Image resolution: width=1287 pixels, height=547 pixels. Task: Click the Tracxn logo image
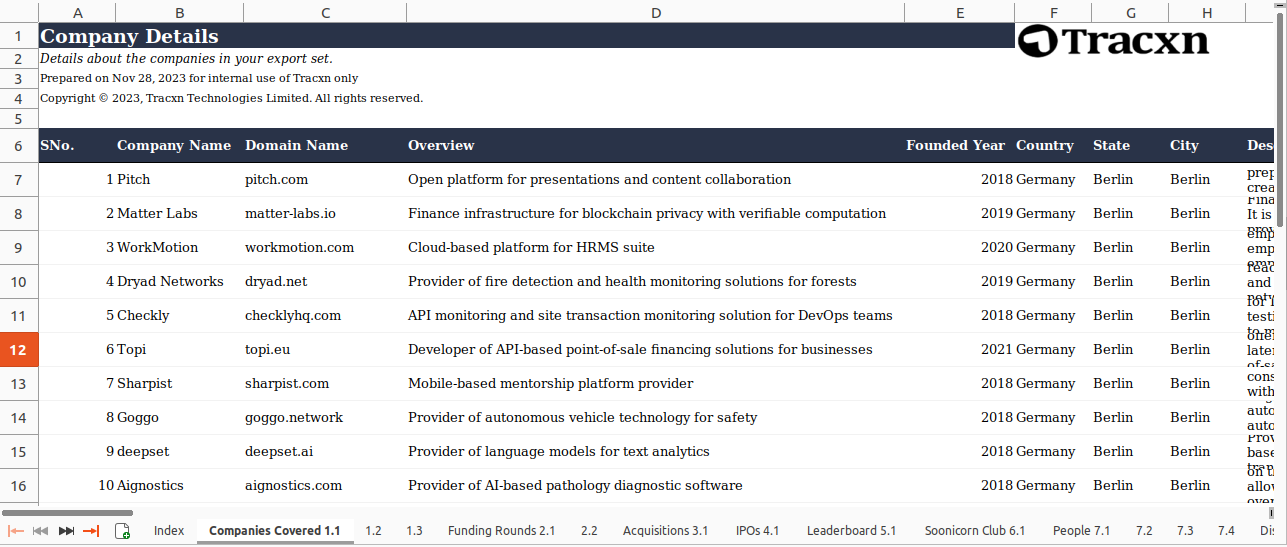click(x=1113, y=41)
